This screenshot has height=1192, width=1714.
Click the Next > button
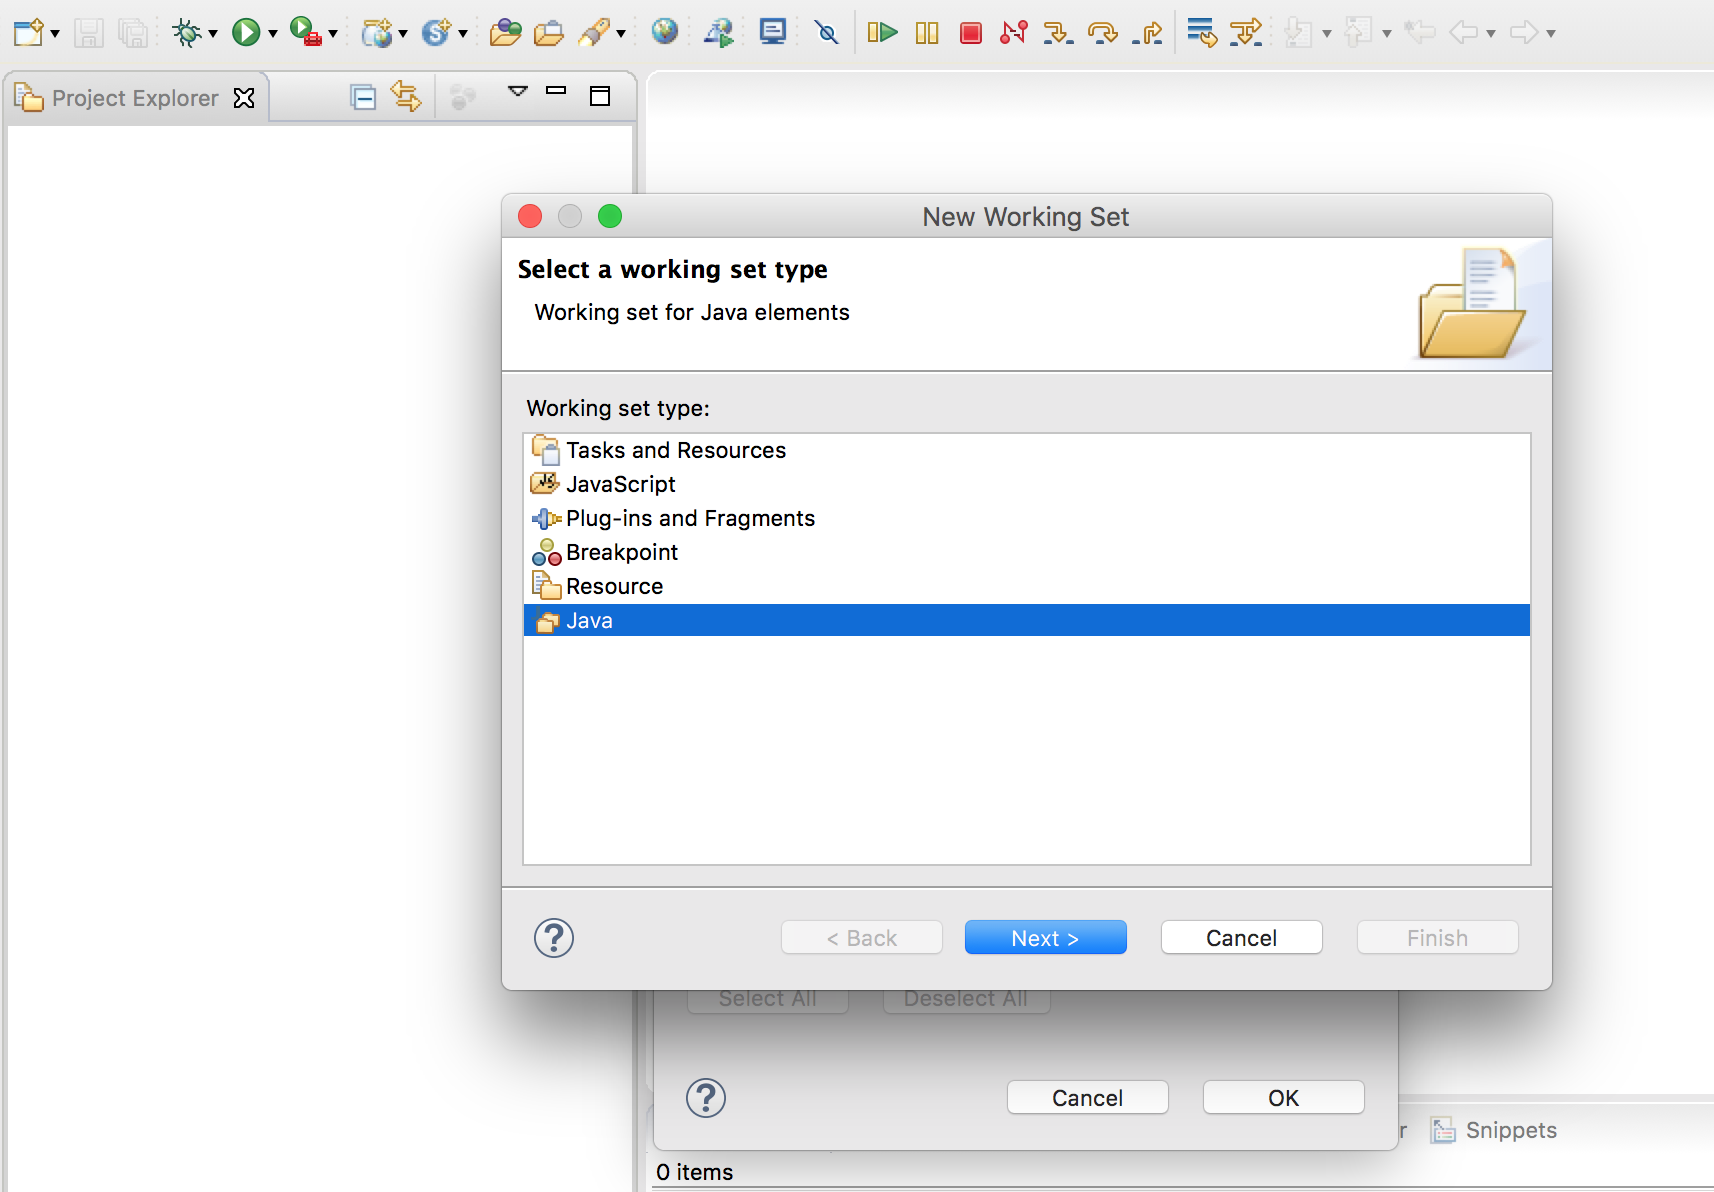tap(1045, 938)
